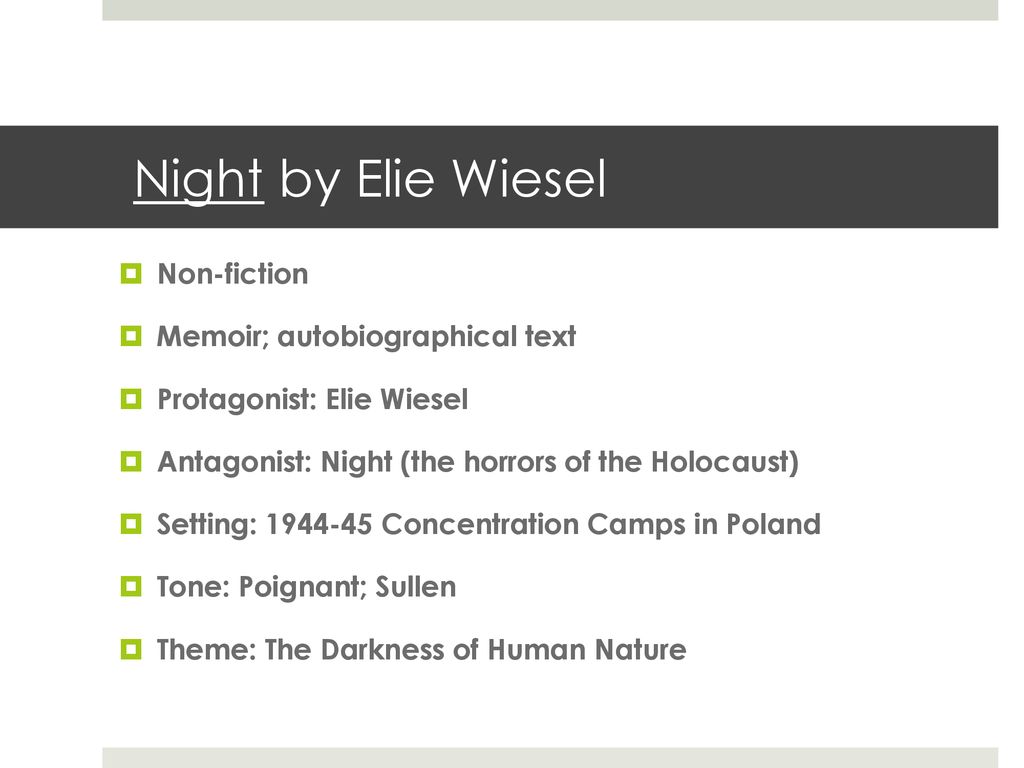The height and width of the screenshot is (768, 1024).
Task: Click 'Setting: 1944-45 Concentration Camps in Poland'
Action: [489, 525]
